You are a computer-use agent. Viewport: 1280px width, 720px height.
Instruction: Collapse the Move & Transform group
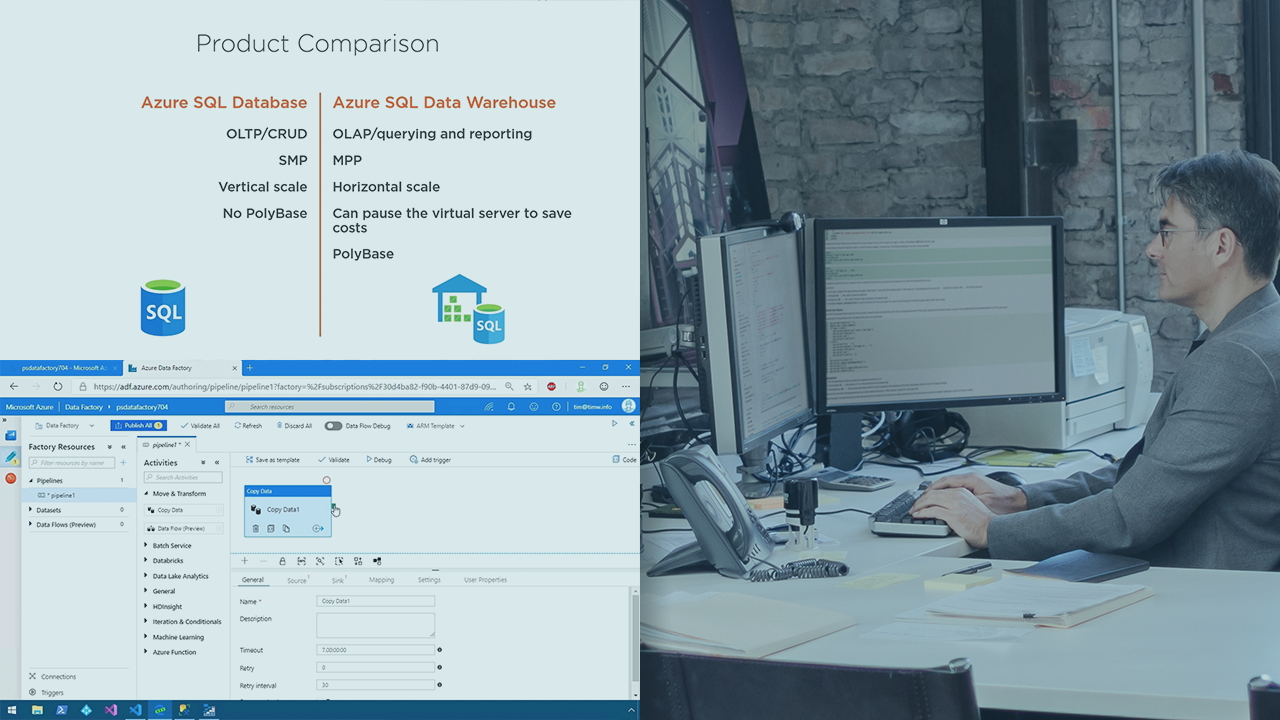pyautogui.click(x=147, y=494)
